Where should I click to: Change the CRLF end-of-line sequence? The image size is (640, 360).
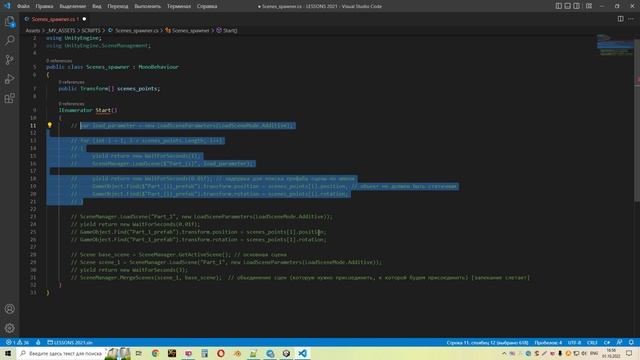pyautogui.click(x=592, y=342)
